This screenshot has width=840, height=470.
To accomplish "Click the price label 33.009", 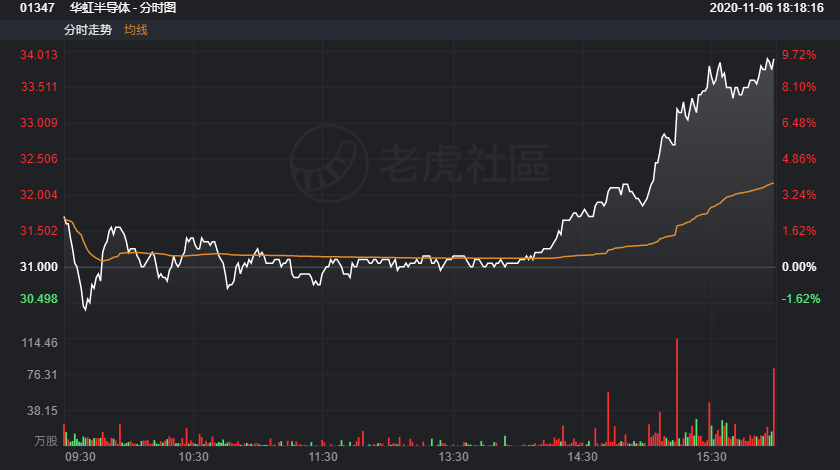I will point(39,123).
